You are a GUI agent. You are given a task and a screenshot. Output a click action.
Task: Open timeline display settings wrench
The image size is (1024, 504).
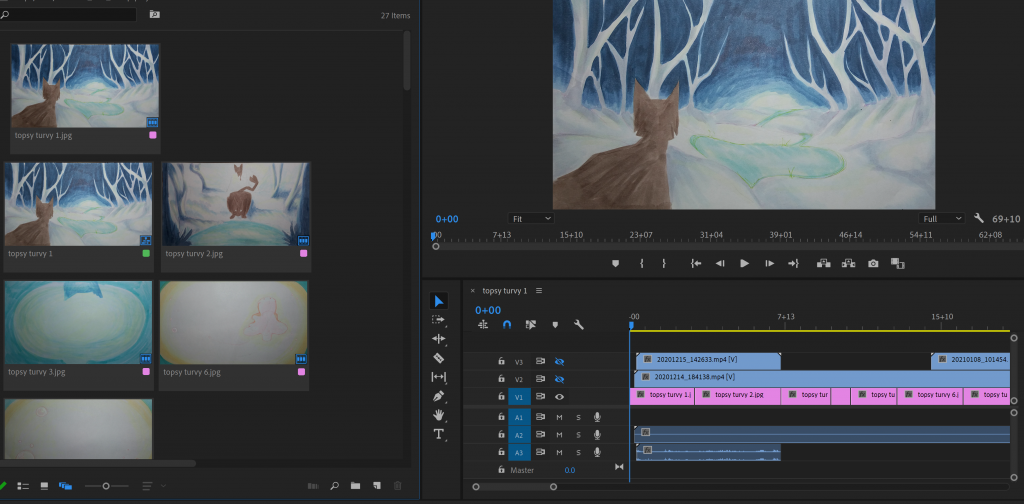pos(579,324)
